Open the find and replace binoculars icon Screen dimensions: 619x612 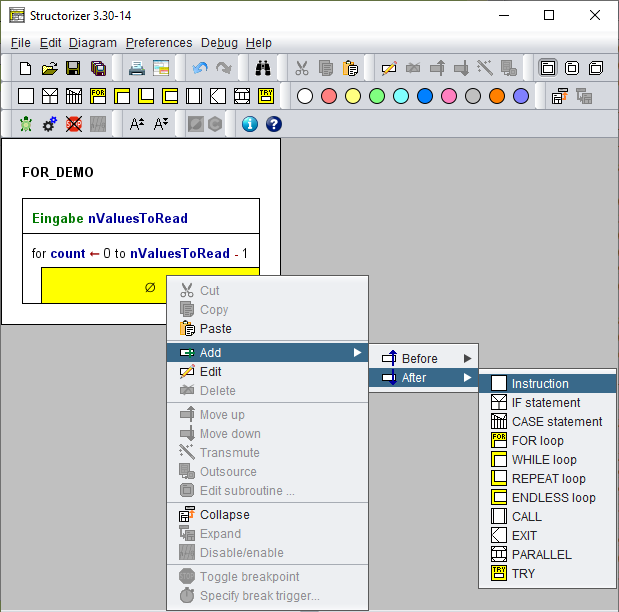(x=263, y=68)
